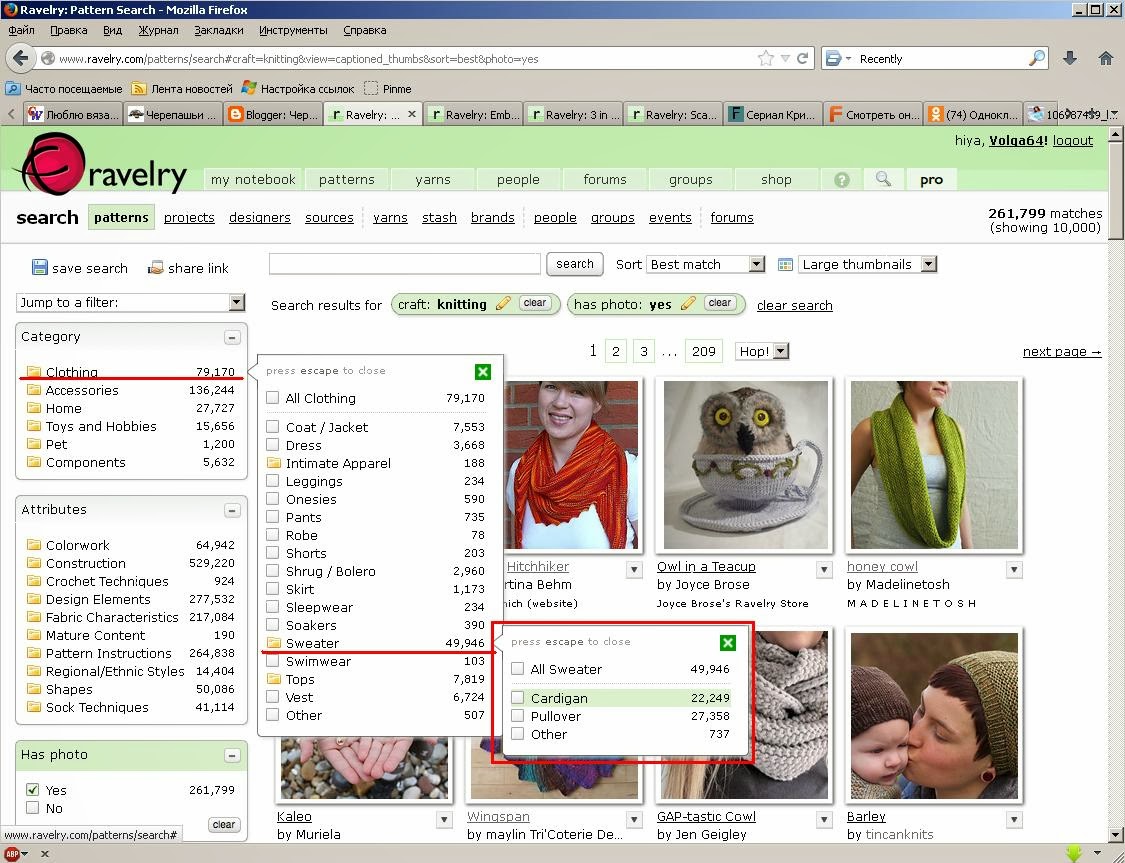Collapse the Attributes panel
Image resolution: width=1125 pixels, height=863 pixels.
(232, 510)
